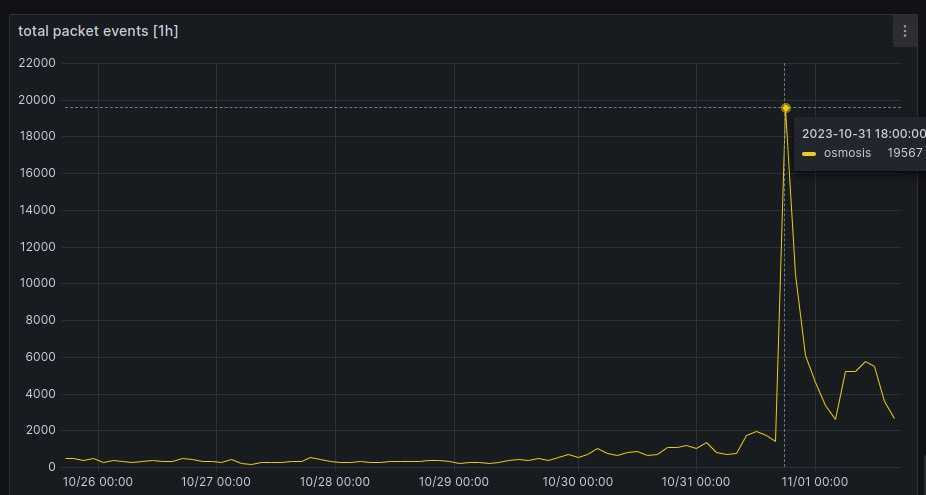Image resolution: width=926 pixels, height=495 pixels.
Task: Open the panel menu (three dots)
Action: click(904, 31)
